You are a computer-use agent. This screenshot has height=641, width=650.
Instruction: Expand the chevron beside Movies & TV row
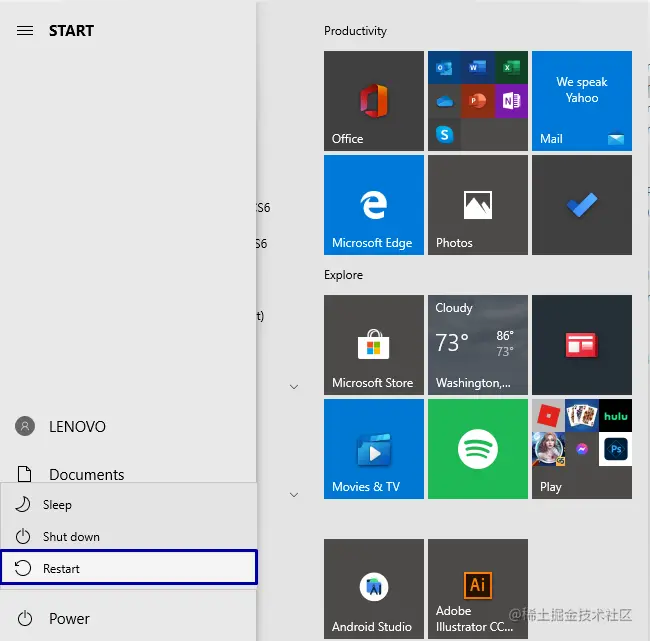coord(294,495)
